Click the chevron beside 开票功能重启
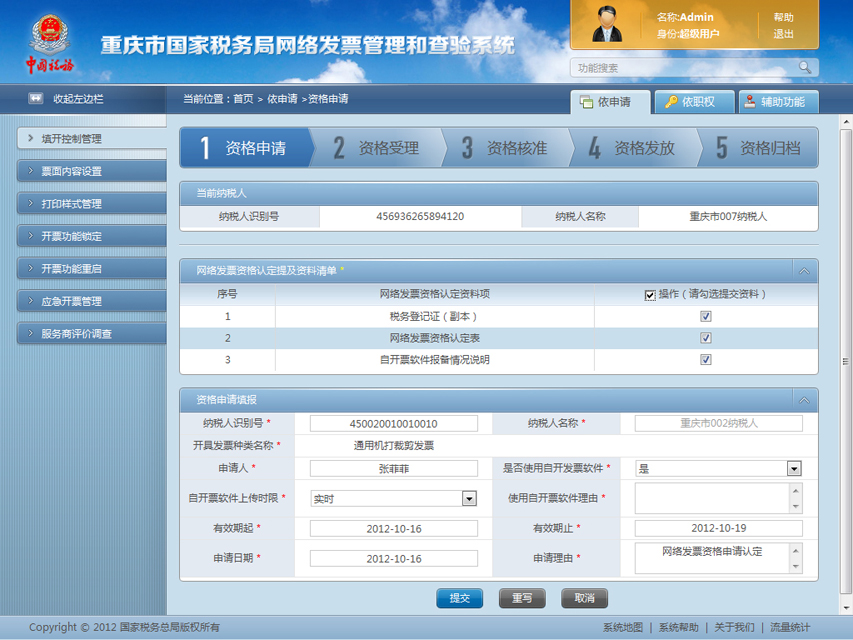Screen dimensions: 853x640 tap(31, 268)
